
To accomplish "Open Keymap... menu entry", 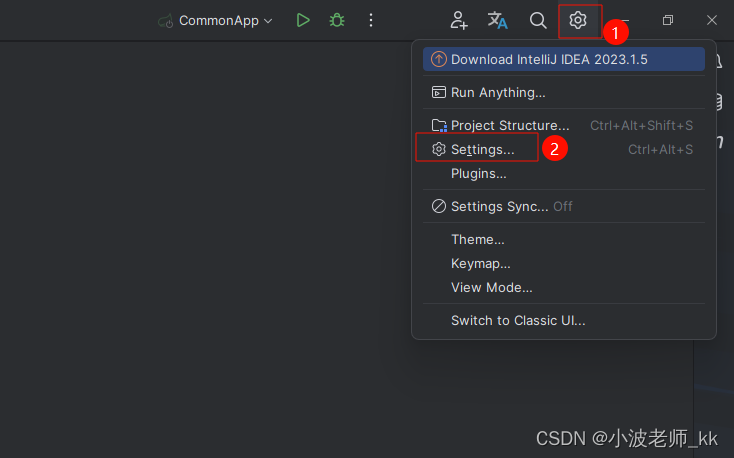I will click(564, 264).
